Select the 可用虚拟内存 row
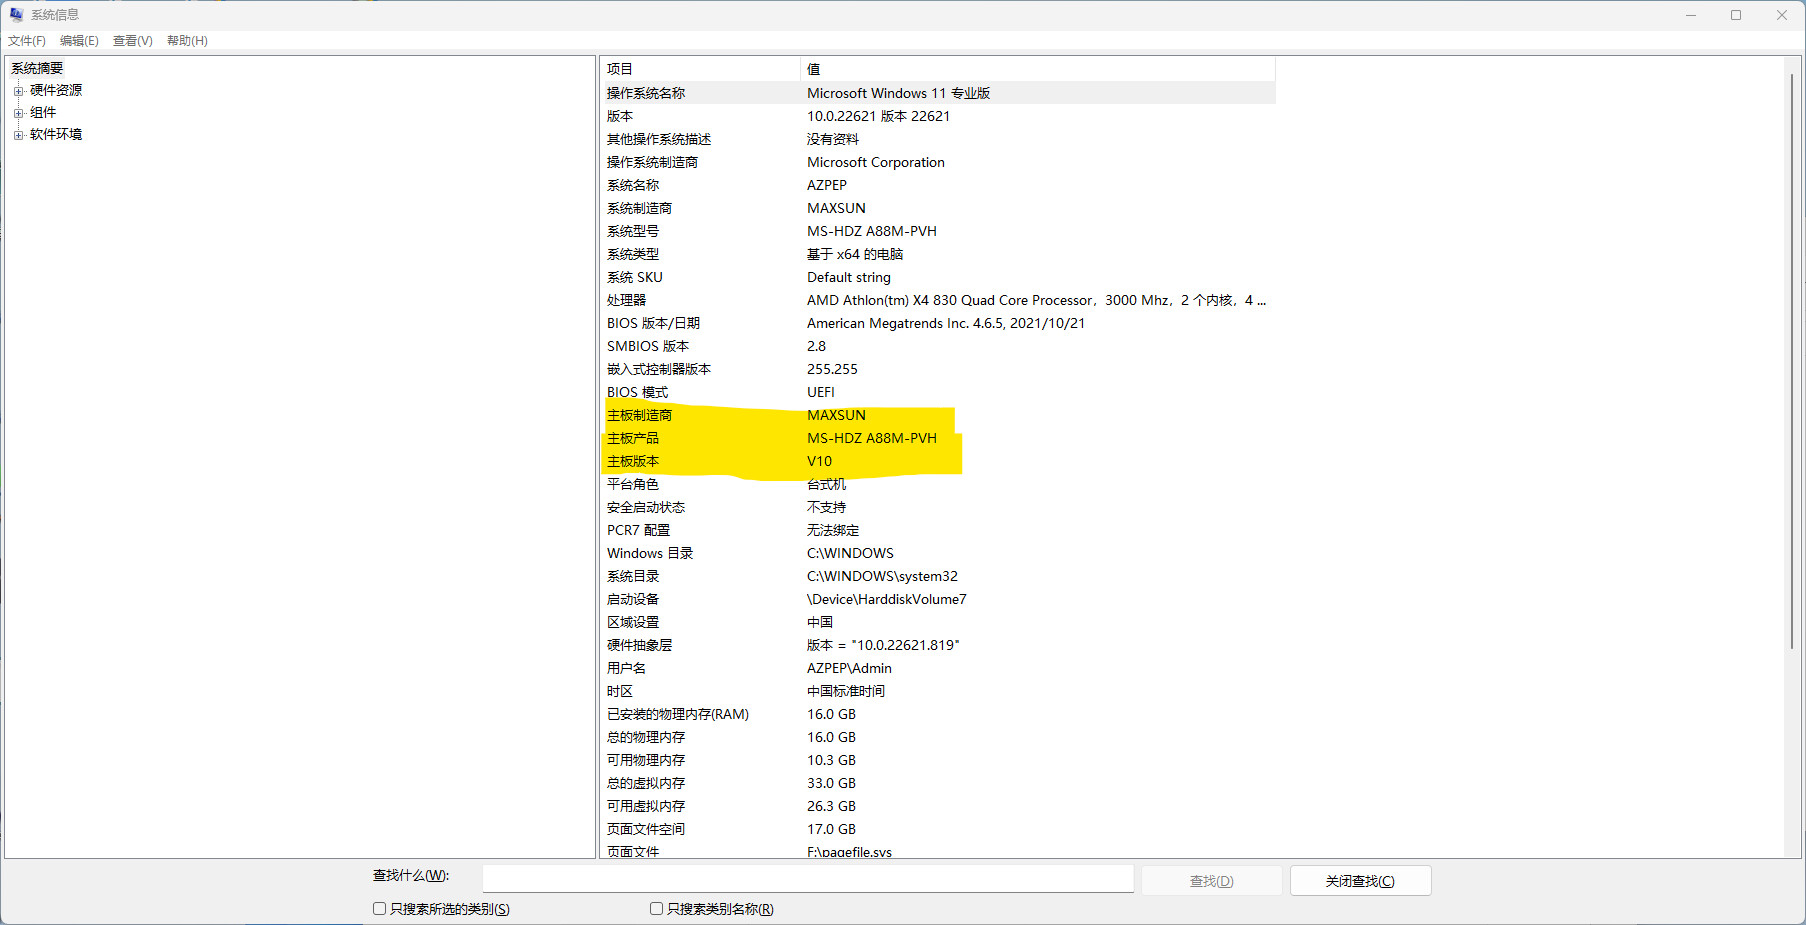Screen dimensions: 1806x925 coord(938,806)
